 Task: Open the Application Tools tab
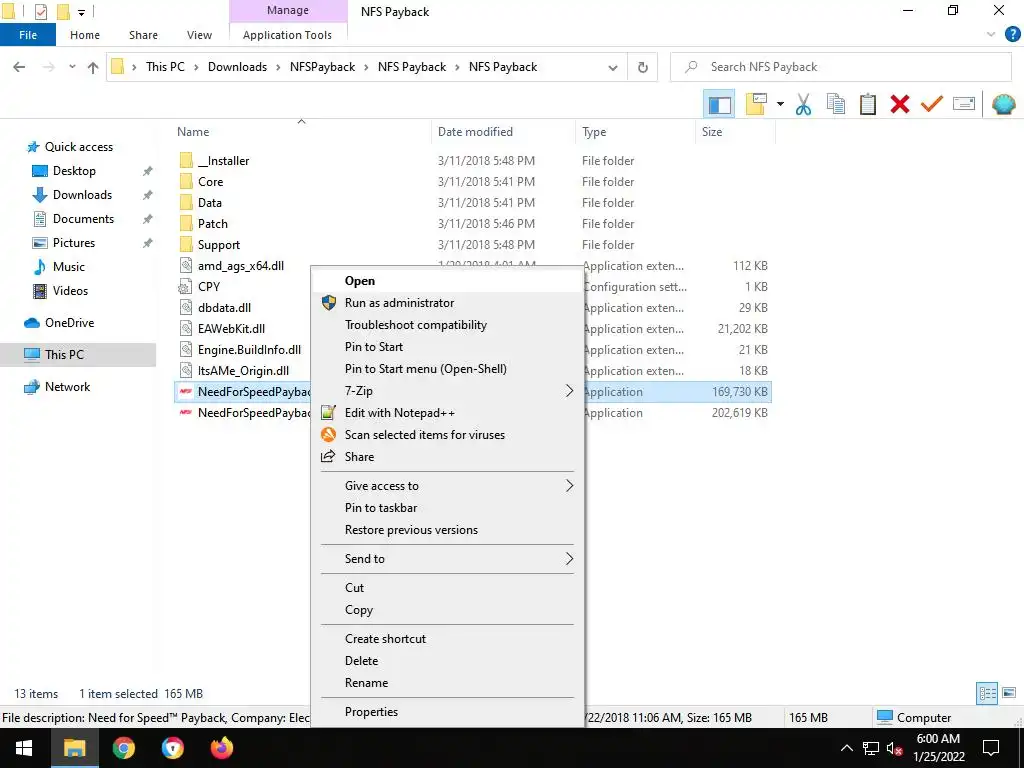[287, 35]
